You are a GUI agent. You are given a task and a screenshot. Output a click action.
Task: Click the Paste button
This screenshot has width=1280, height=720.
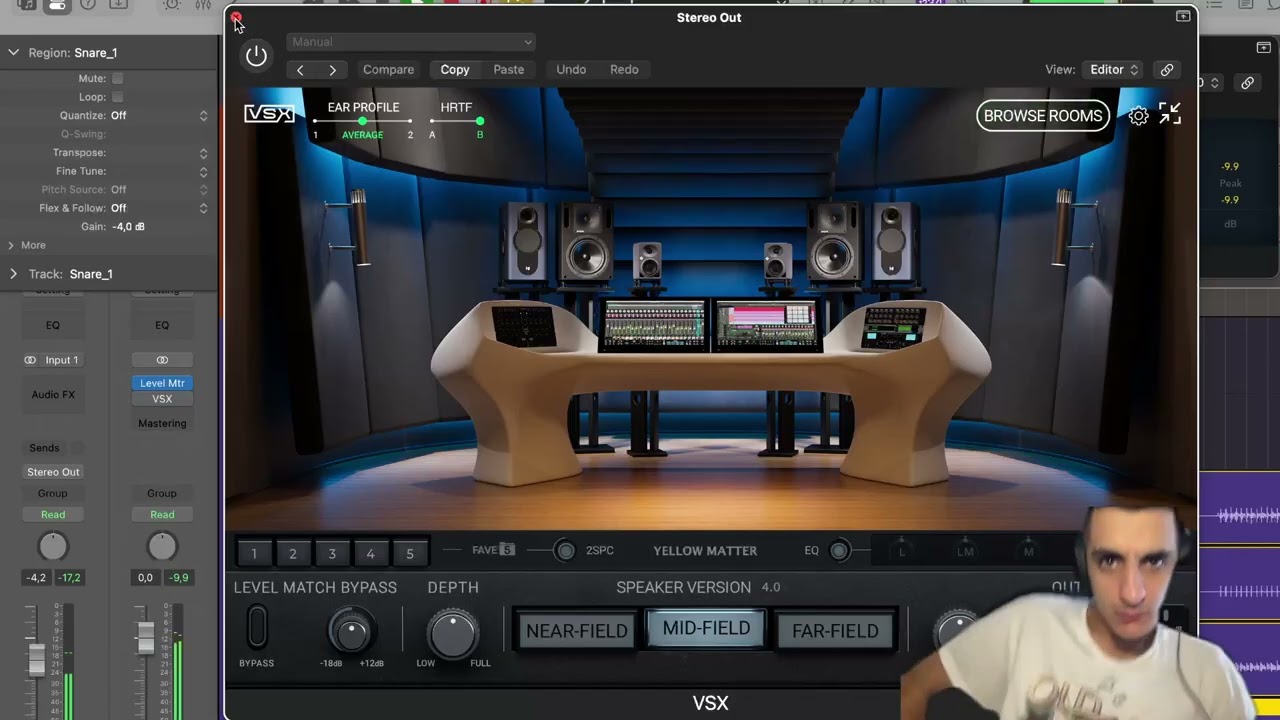(x=508, y=70)
